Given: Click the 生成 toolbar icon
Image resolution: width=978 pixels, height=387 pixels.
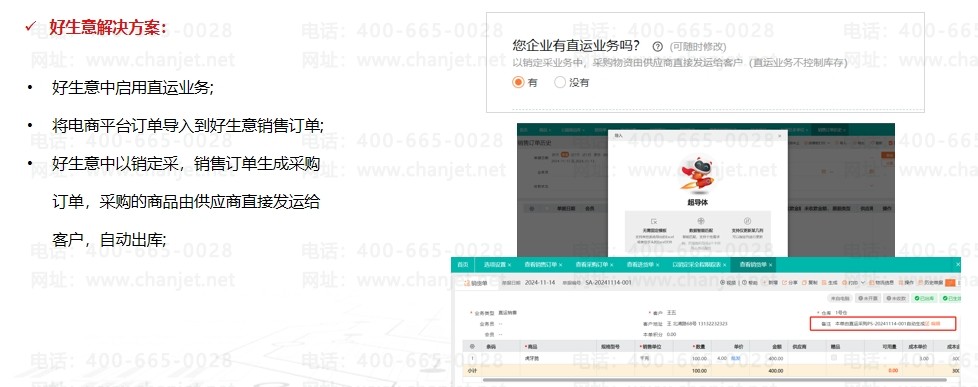Looking at the screenshot, I should 824,283.
